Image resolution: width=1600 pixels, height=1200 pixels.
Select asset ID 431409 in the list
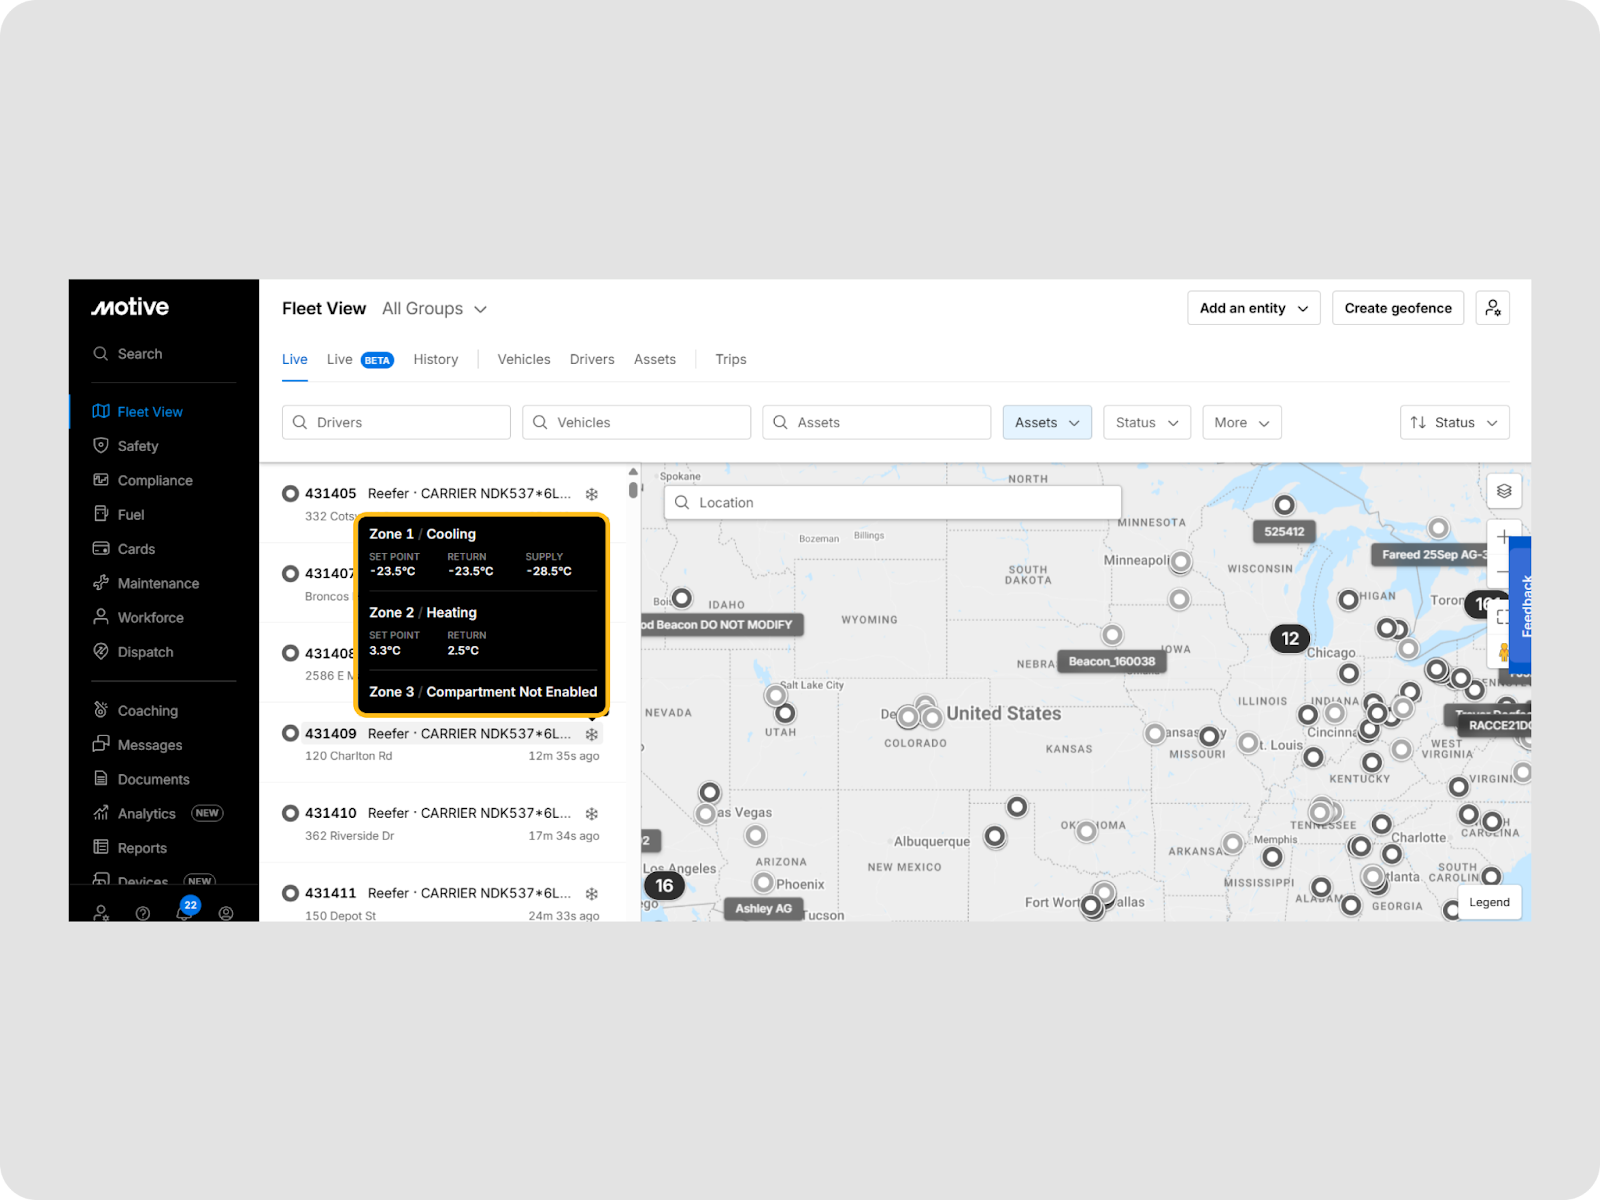click(331, 733)
